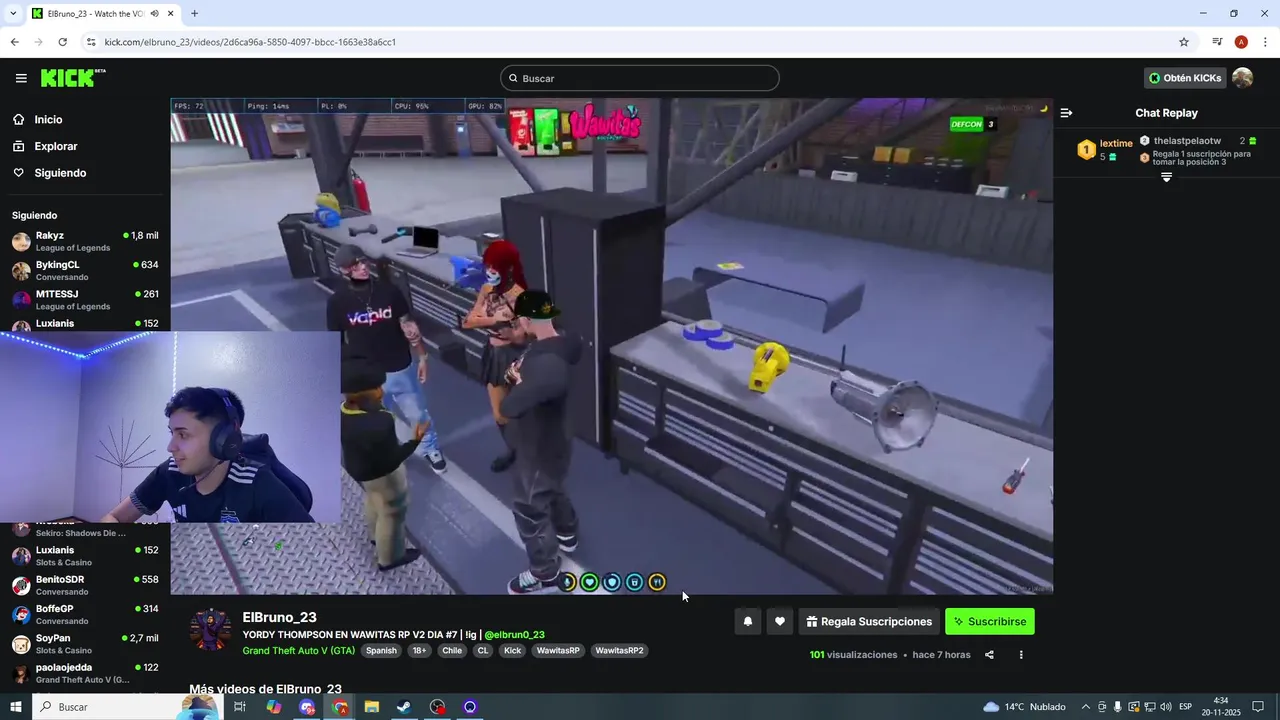Click the ElBruno_23 channel name
This screenshot has width=1280, height=720.
coord(279,617)
